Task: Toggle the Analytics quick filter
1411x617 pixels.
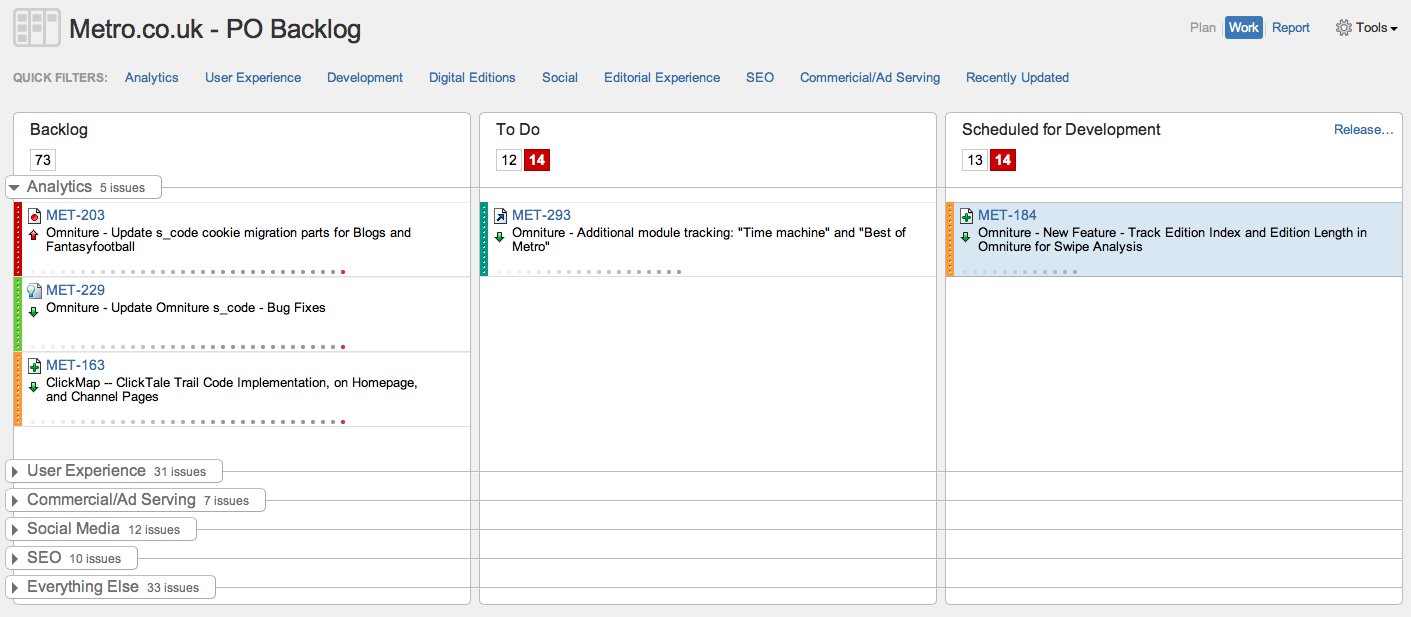Action: [152, 78]
